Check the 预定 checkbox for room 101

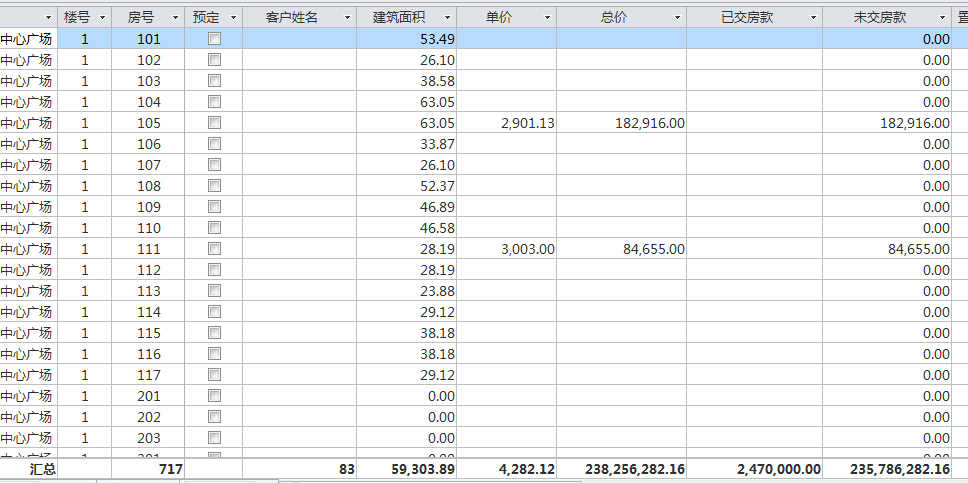pyautogui.click(x=214, y=38)
